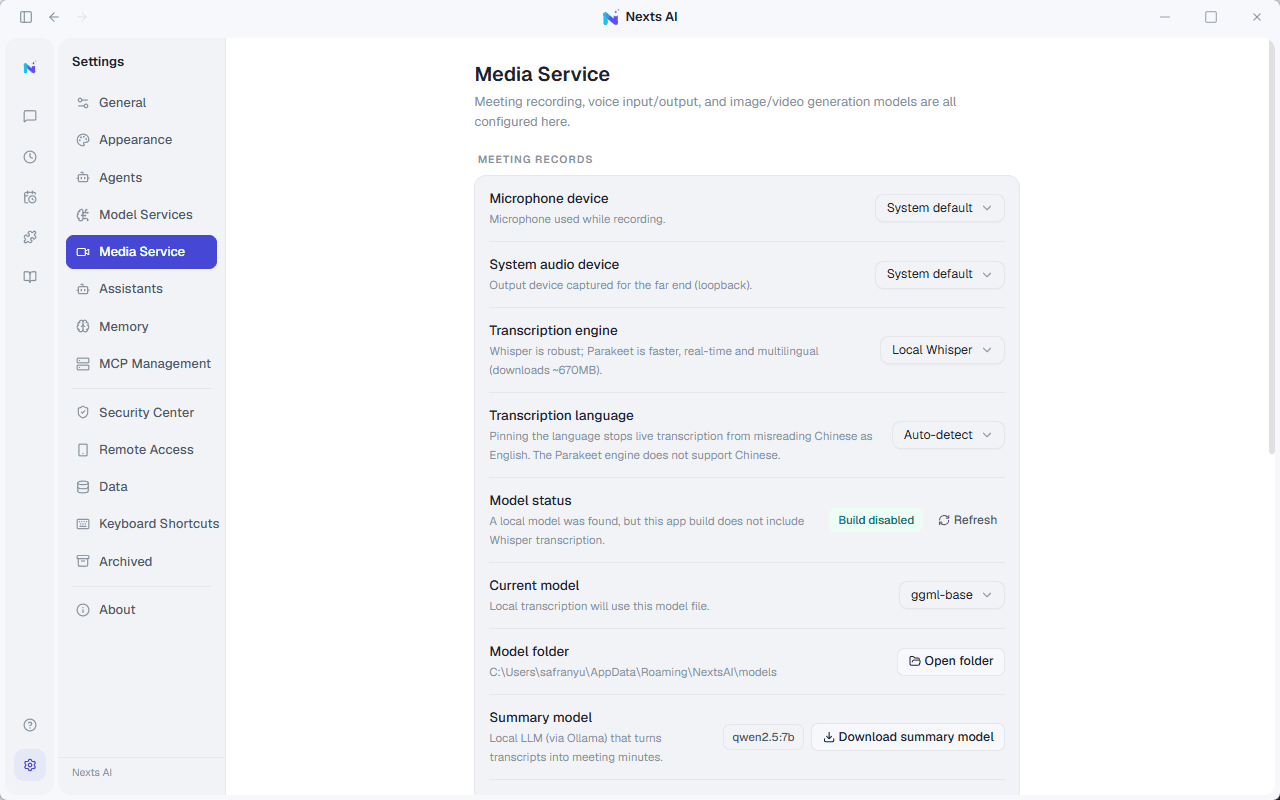Go forward with the right arrow icon
The width and height of the screenshot is (1280, 800).
pyautogui.click(x=82, y=17)
